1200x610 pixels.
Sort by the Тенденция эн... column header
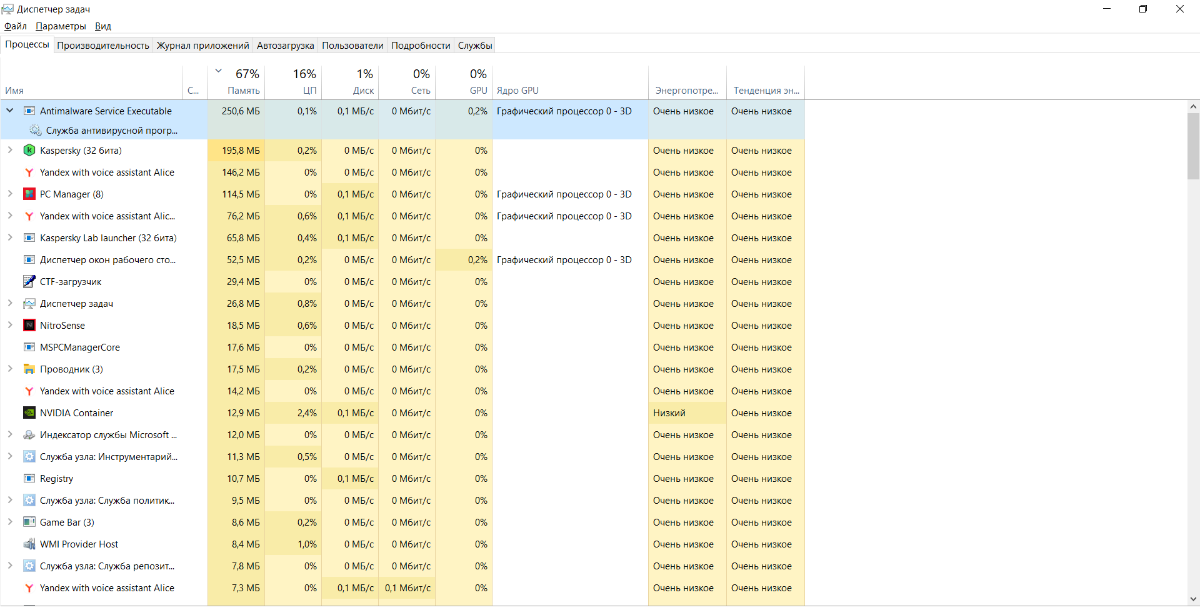tap(766, 82)
